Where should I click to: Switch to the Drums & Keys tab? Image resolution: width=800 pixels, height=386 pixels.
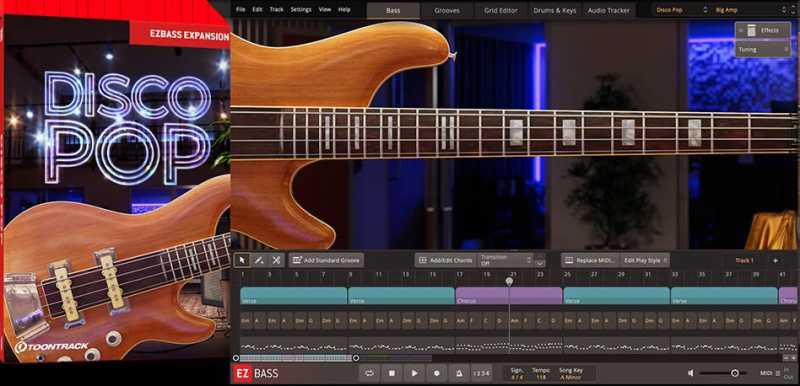(555, 10)
